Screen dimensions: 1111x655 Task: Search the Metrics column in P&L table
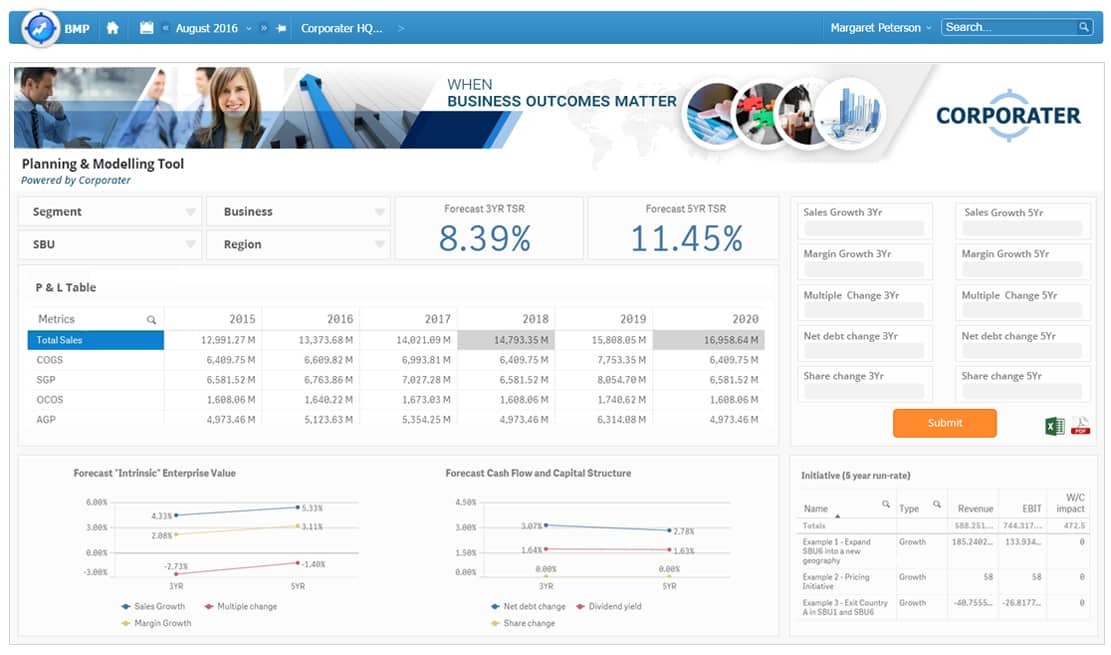pyautogui.click(x=152, y=320)
